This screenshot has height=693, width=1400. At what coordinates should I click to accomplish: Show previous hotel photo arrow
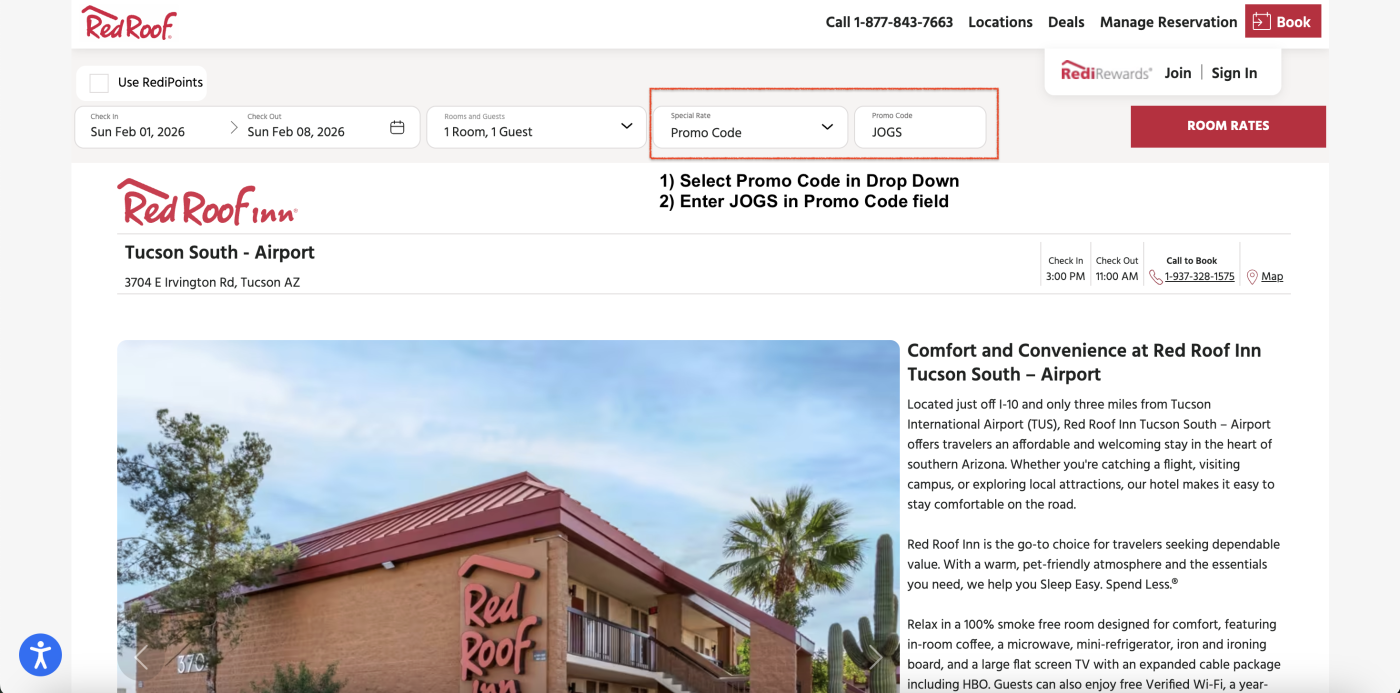141,657
